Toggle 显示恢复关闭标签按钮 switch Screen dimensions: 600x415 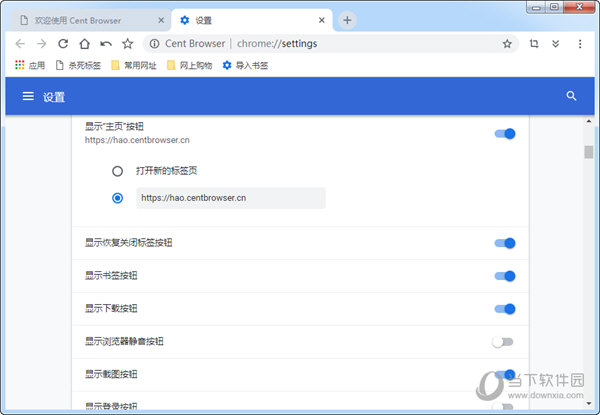505,243
